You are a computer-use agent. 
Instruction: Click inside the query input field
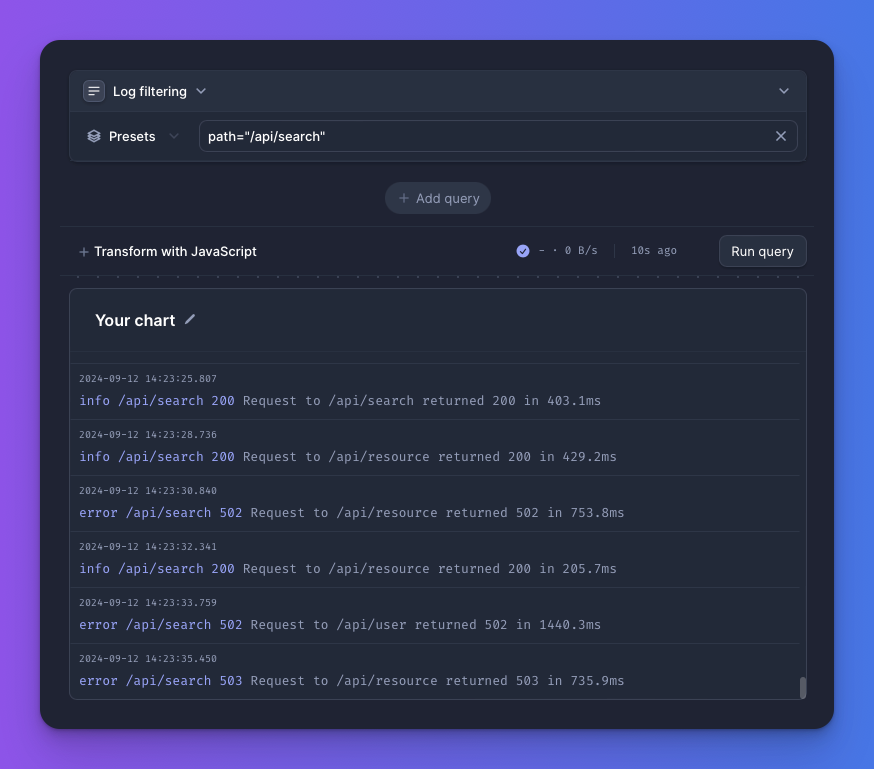tap(450, 136)
